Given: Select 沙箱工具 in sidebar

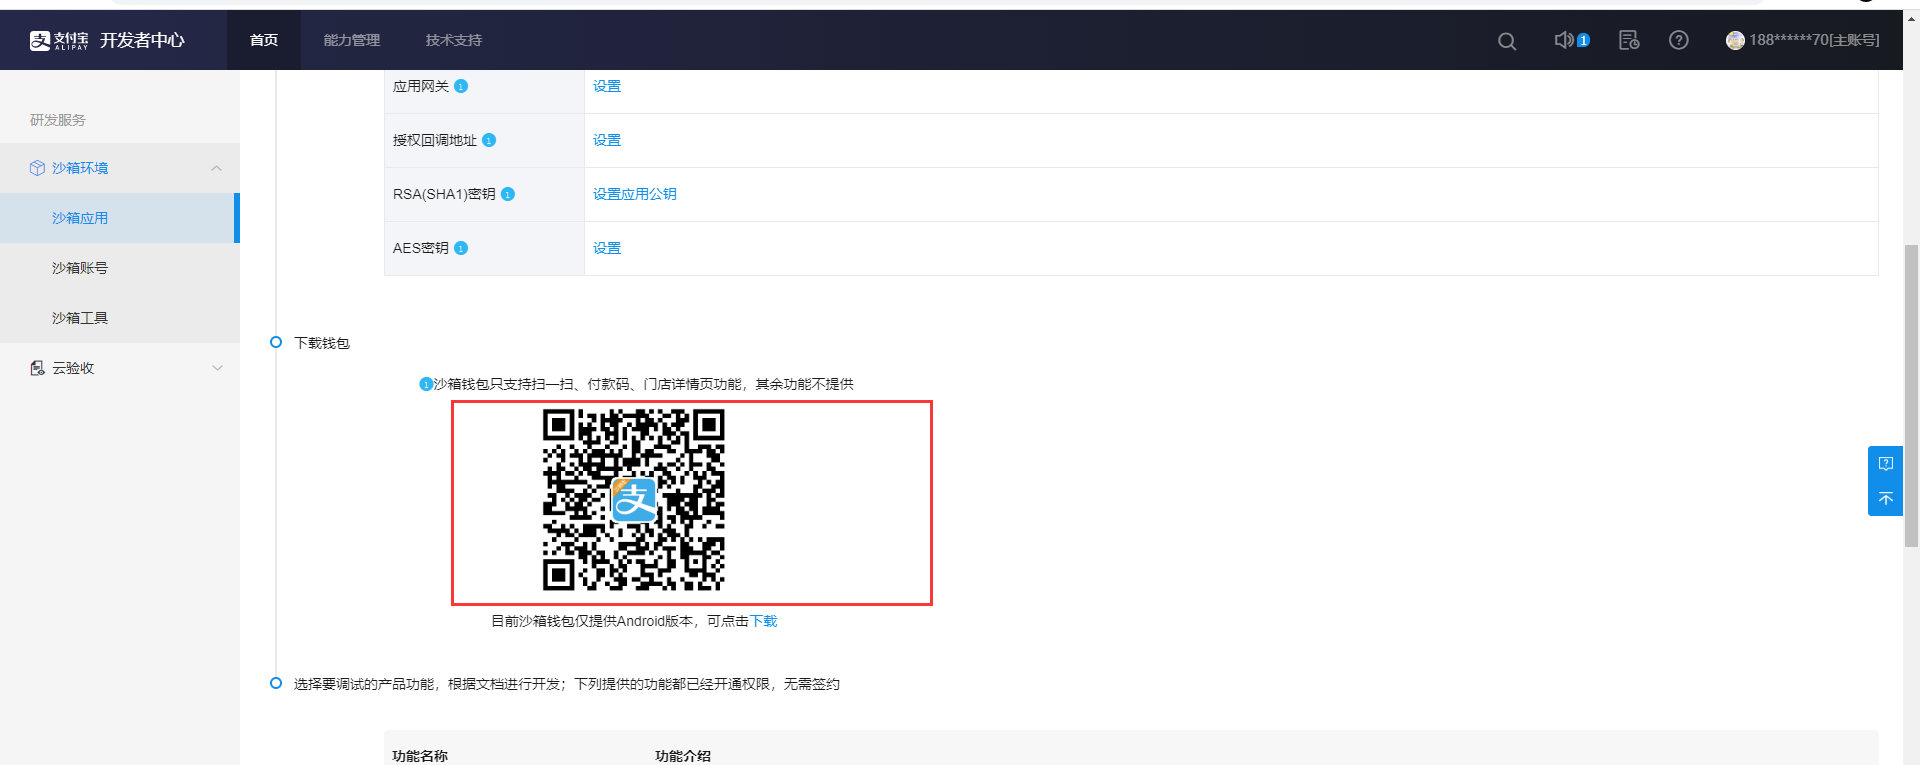Looking at the screenshot, I should click(120, 318).
